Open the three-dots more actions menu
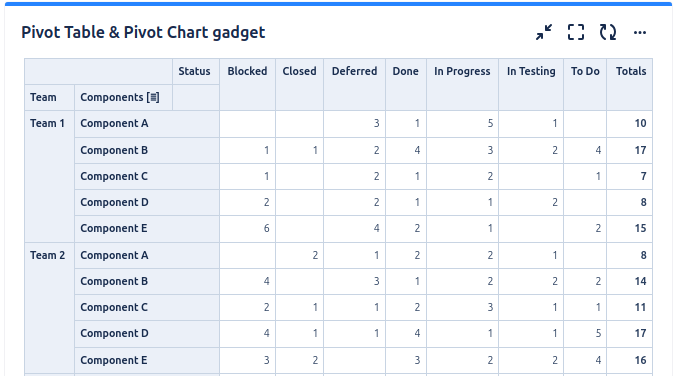 [x=640, y=32]
